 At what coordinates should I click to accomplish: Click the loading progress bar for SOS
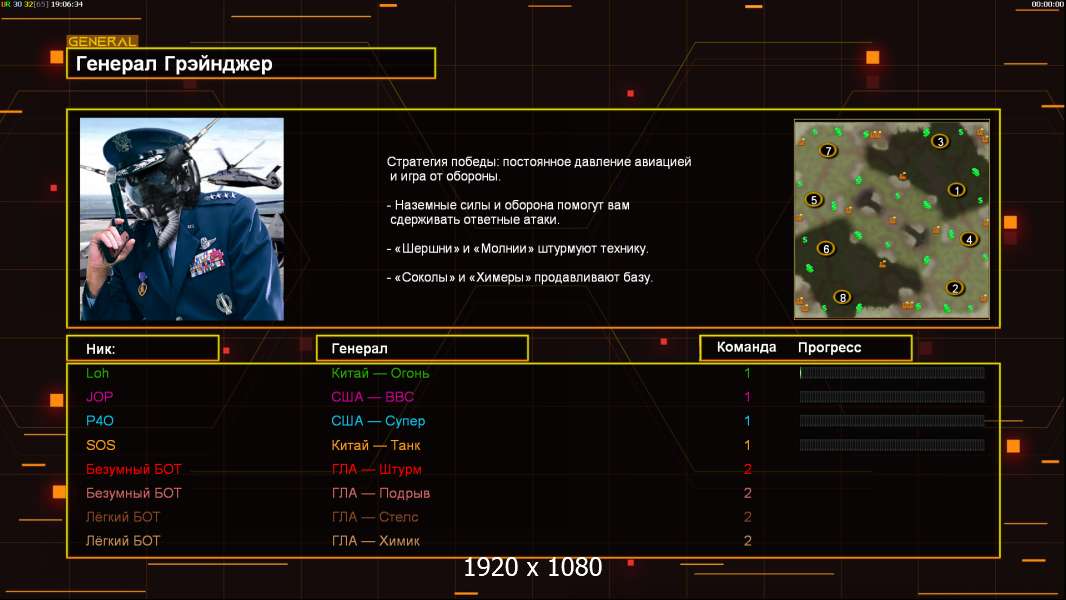892,445
